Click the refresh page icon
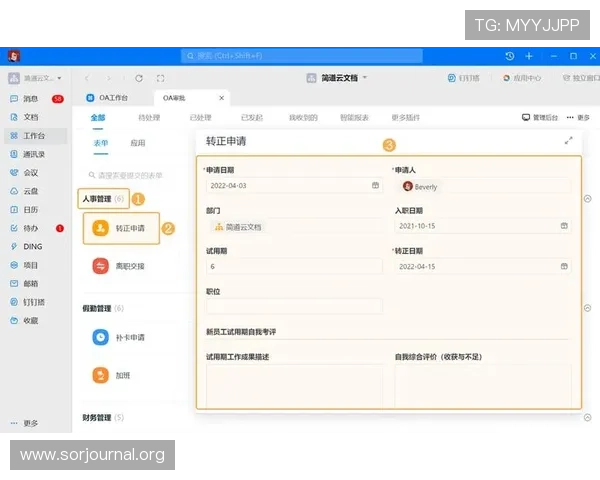The width and height of the screenshot is (600, 480). coord(139,78)
